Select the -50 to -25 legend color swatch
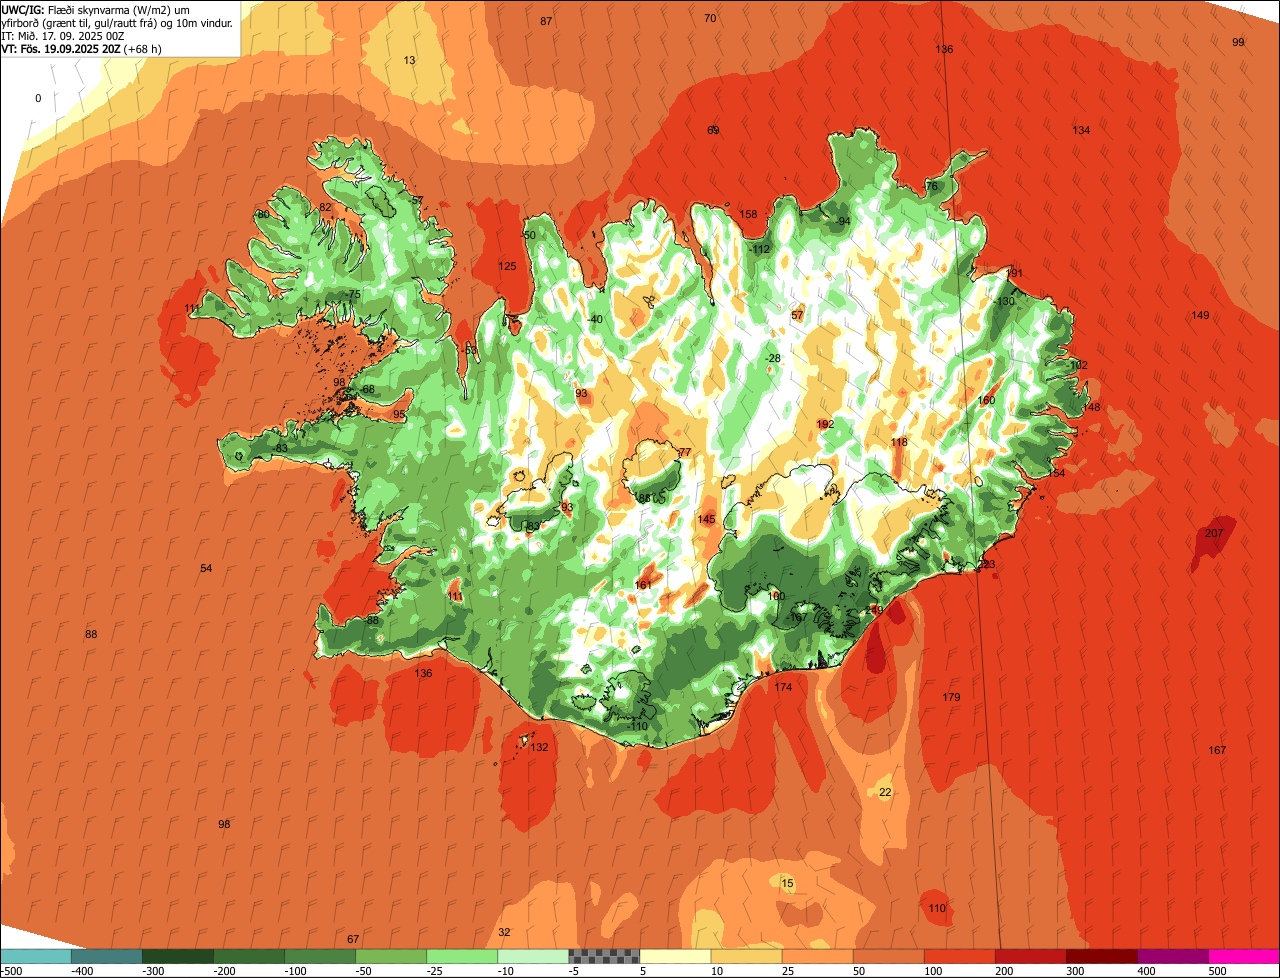This screenshot has height=978, width=1280. [391, 956]
